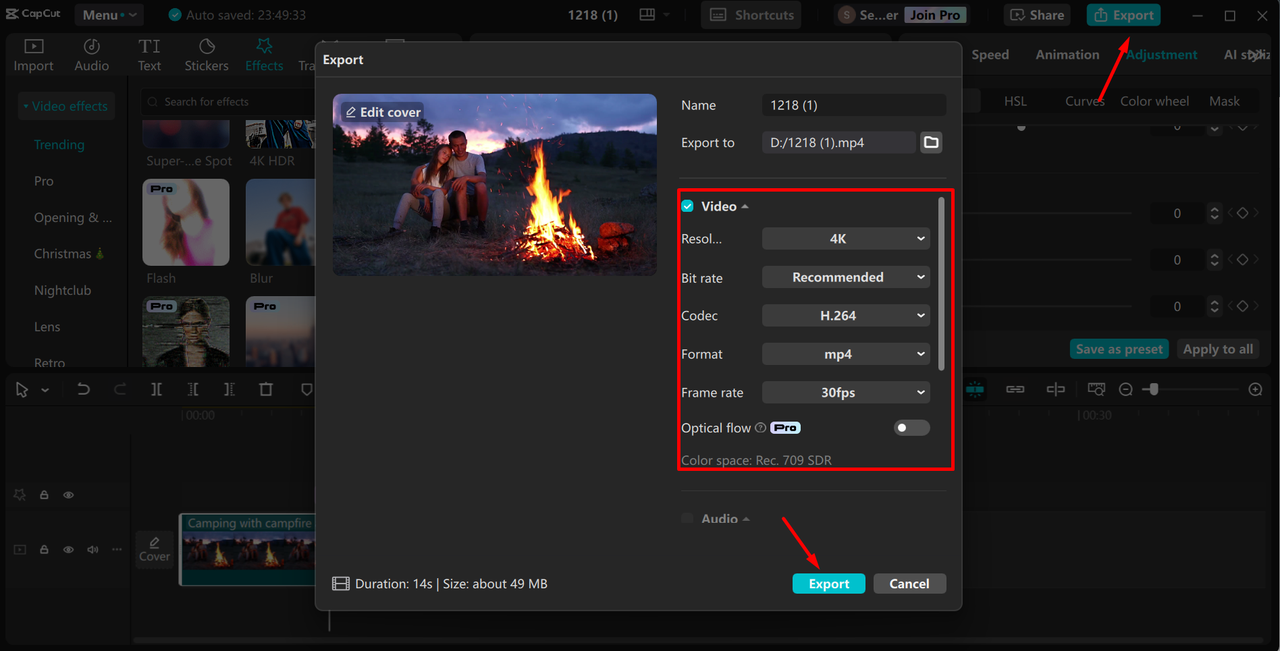Switch to the Animation tab

[1067, 55]
